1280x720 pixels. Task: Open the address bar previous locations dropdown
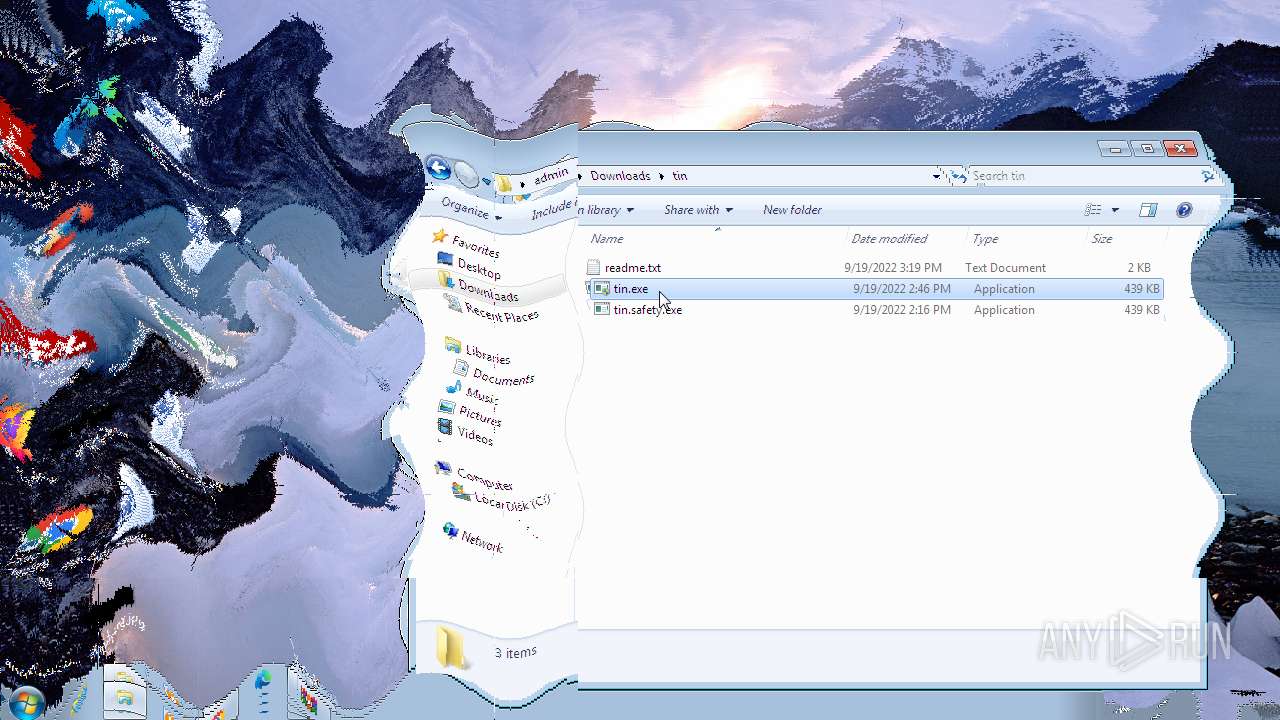click(x=936, y=176)
